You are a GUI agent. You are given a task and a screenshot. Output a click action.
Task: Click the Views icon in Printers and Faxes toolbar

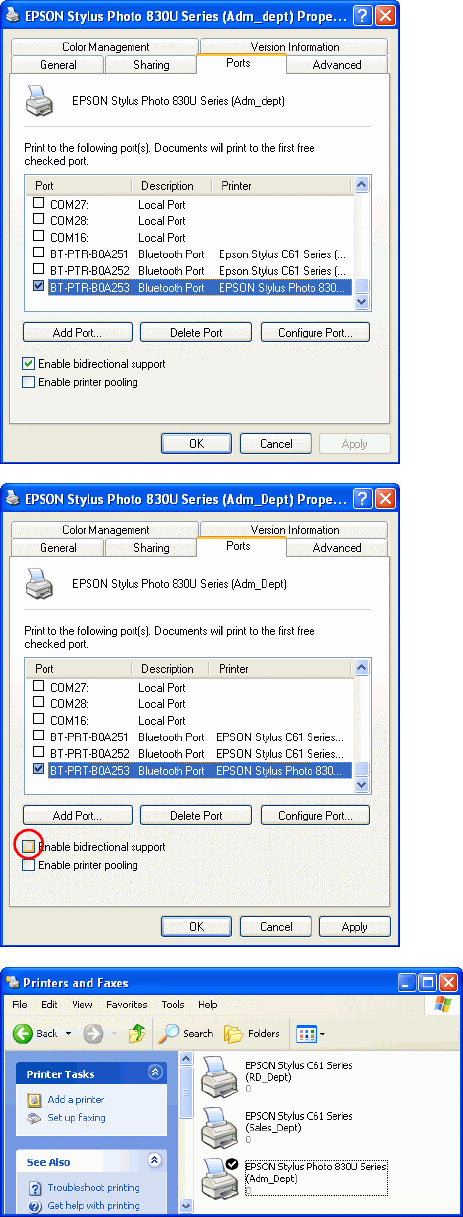305,1033
